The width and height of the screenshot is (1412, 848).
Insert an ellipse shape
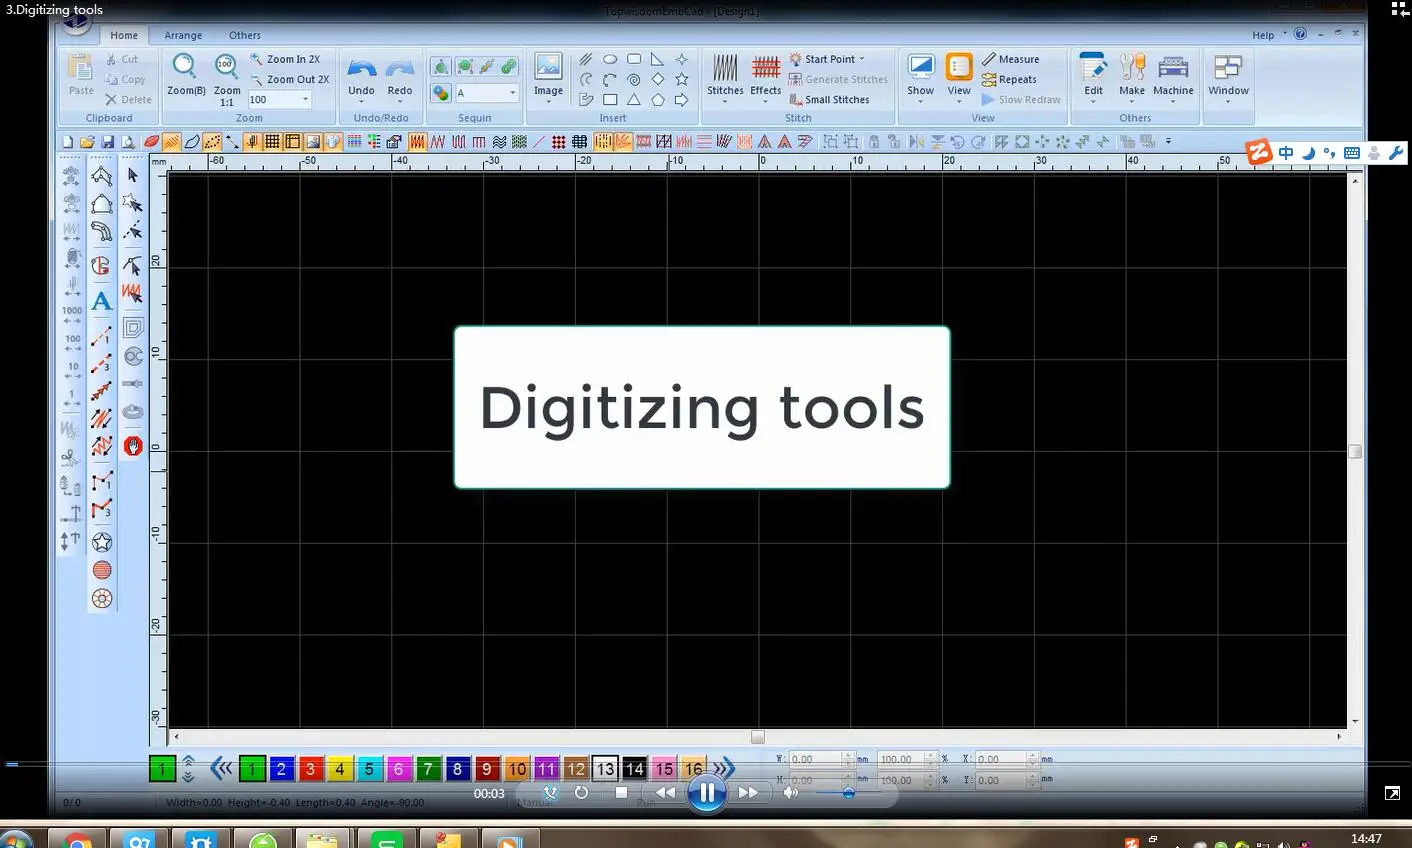610,59
